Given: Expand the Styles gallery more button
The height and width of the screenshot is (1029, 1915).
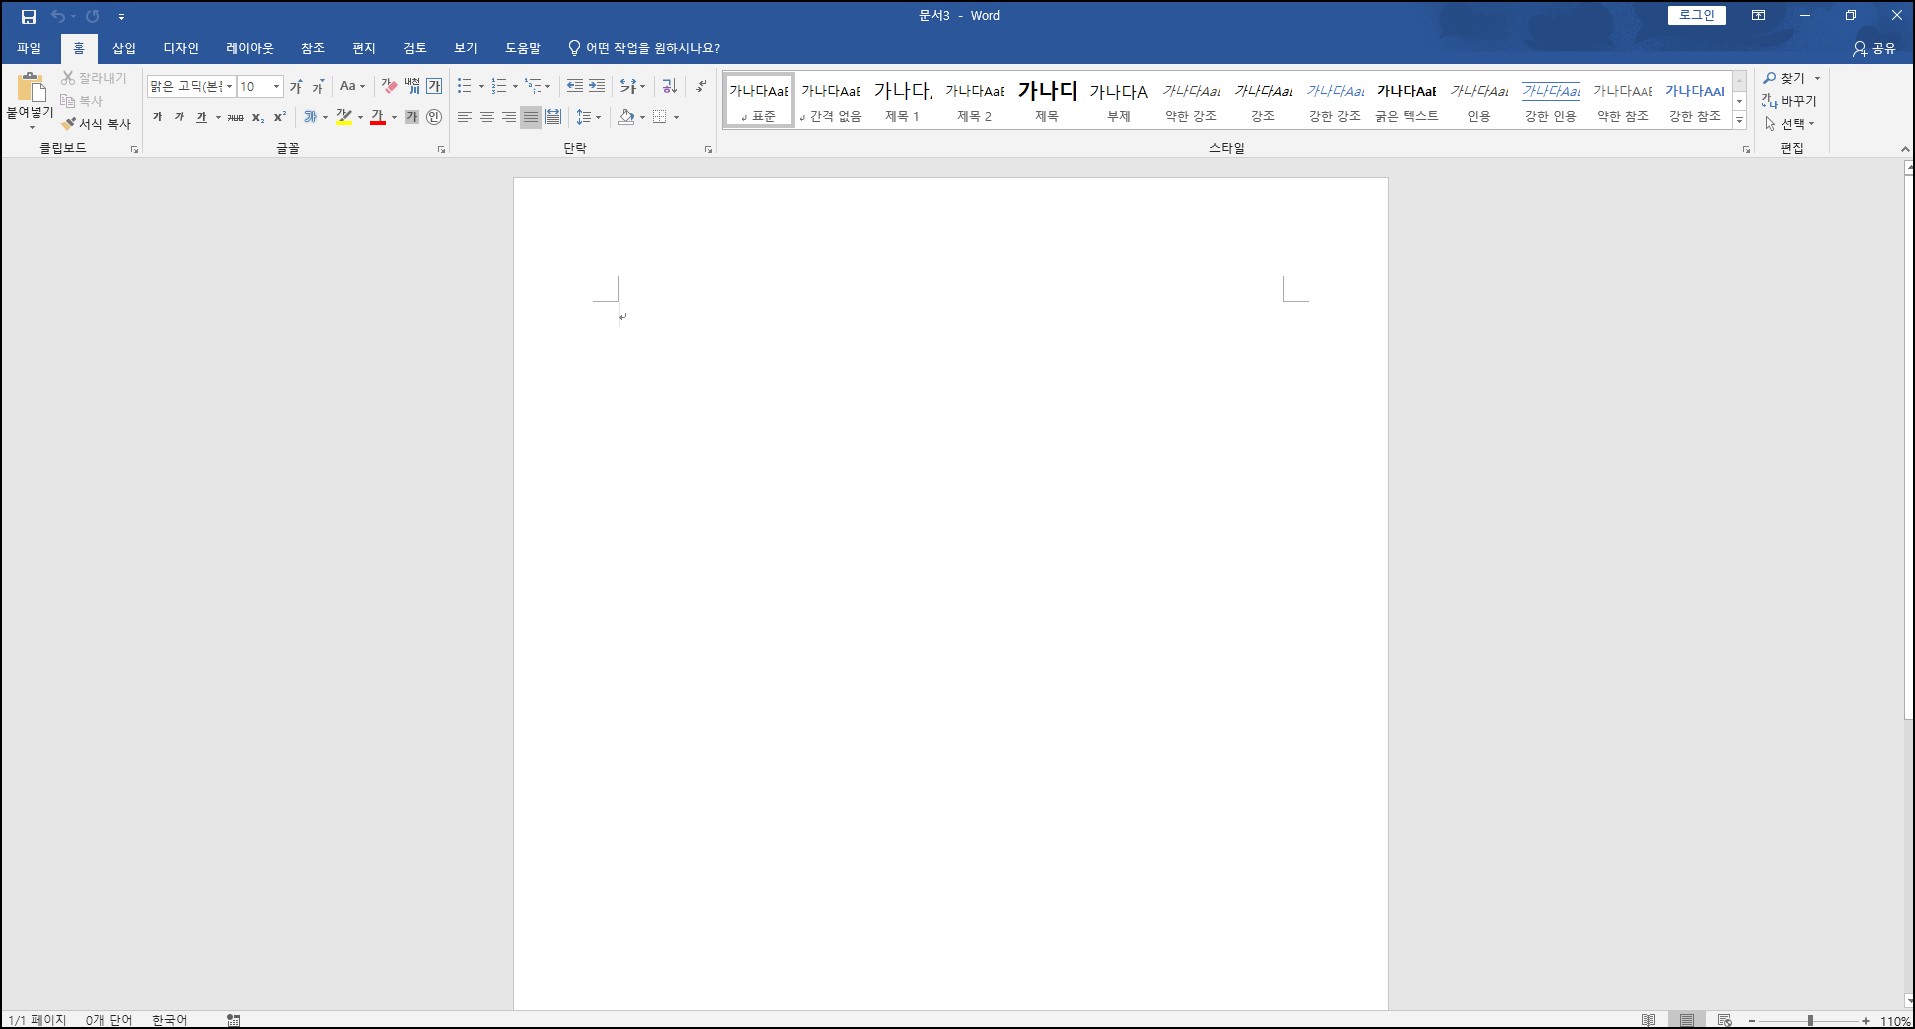Looking at the screenshot, I should click(1740, 120).
